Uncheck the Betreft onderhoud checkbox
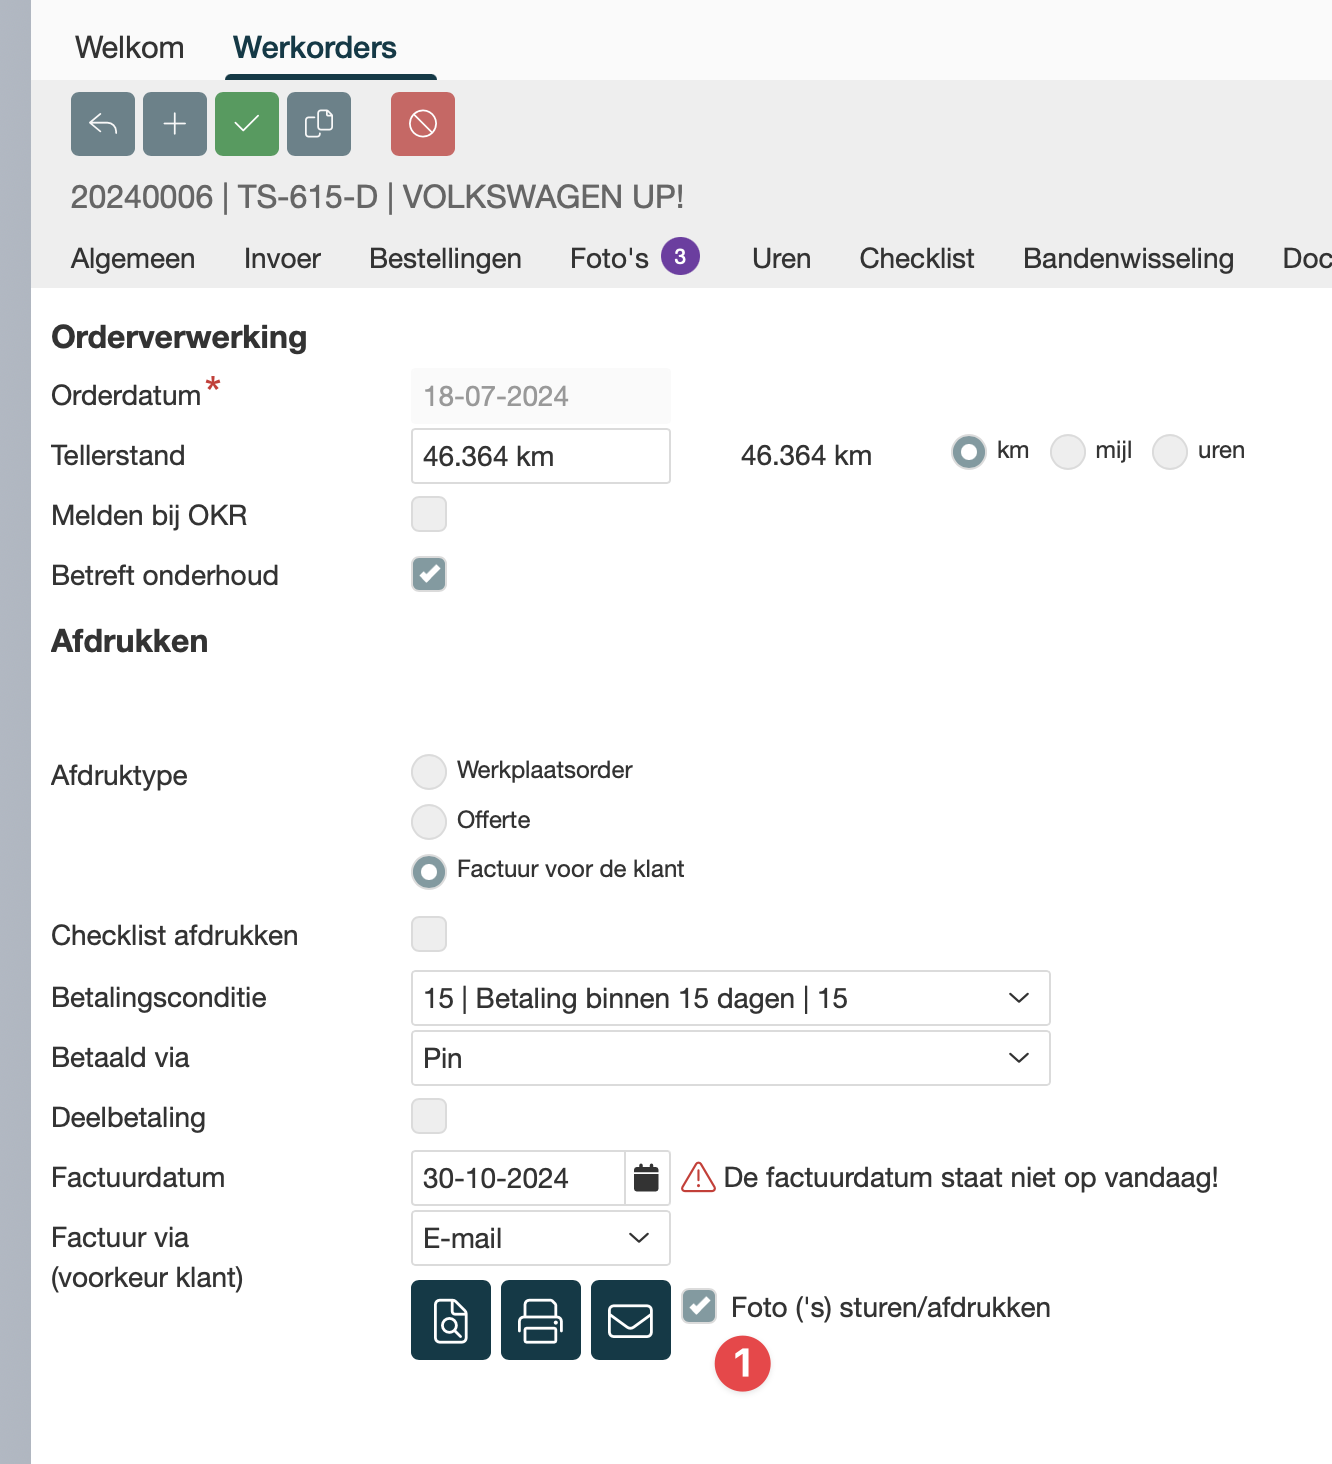The width and height of the screenshot is (1332, 1464). coord(429,574)
